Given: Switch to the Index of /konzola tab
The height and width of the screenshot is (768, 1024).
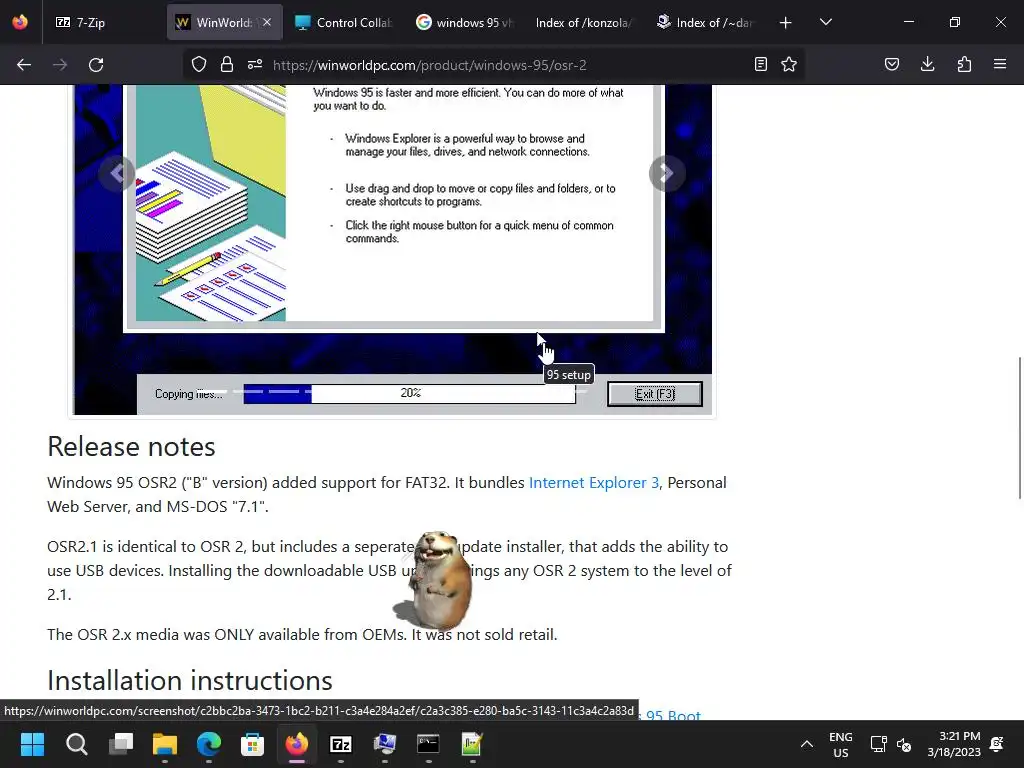Looking at the screenshot, I should [x=583, y=22].
